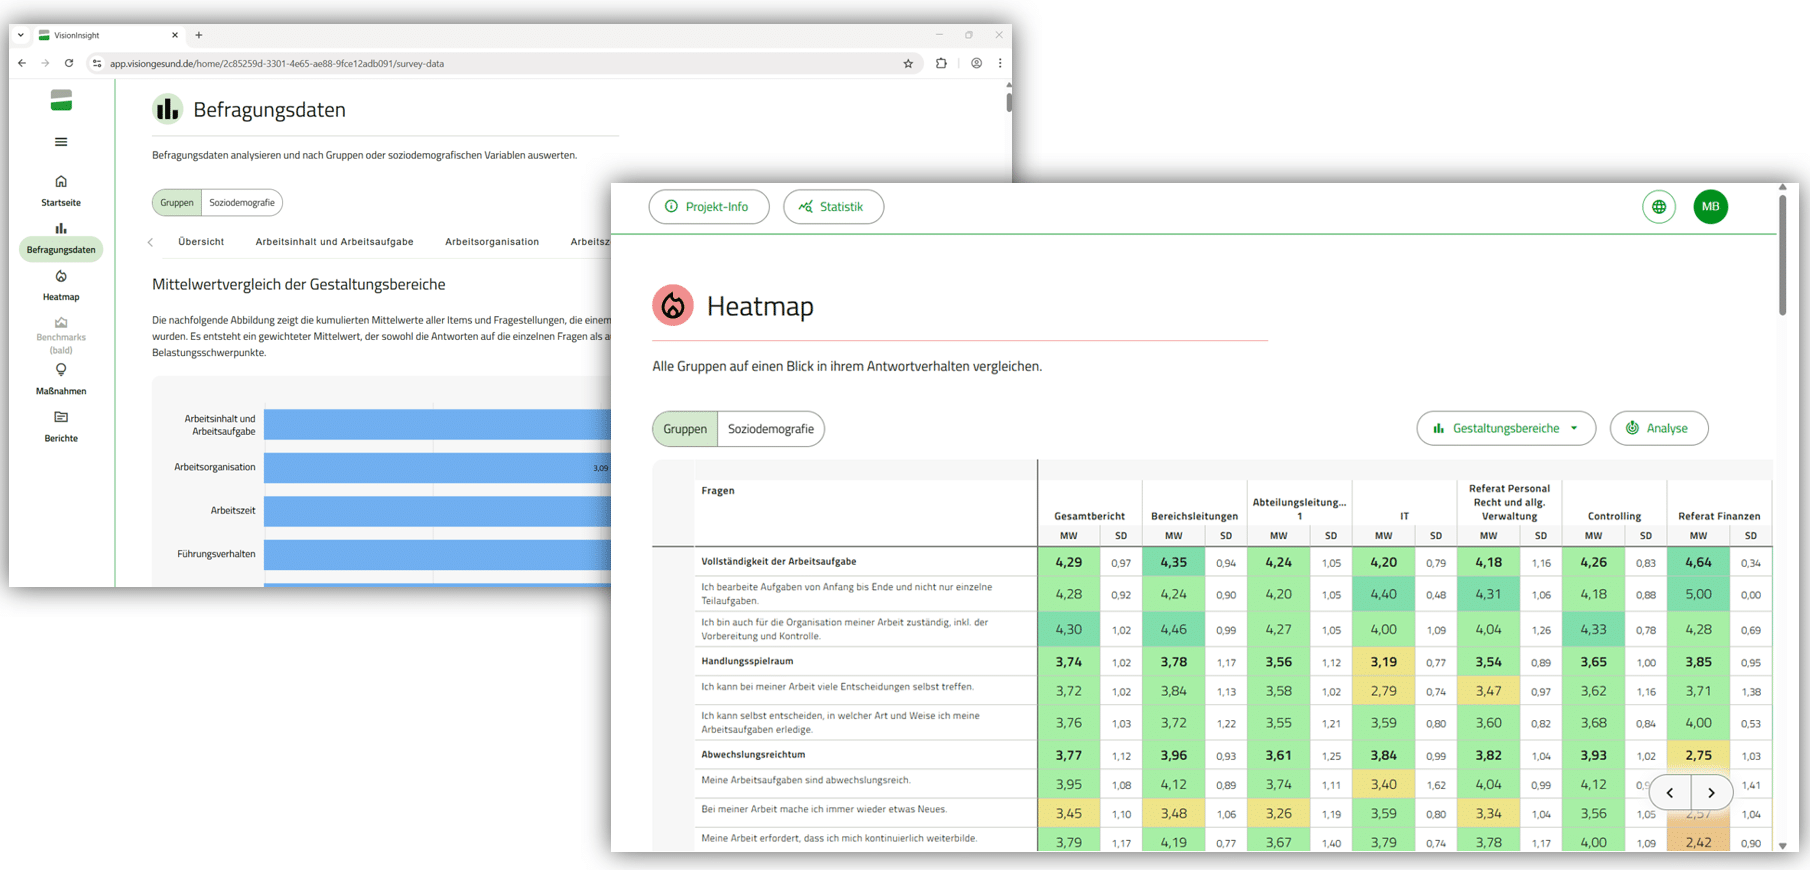Click the Heatmap window vertical scrollbar

click(1782, 255)
